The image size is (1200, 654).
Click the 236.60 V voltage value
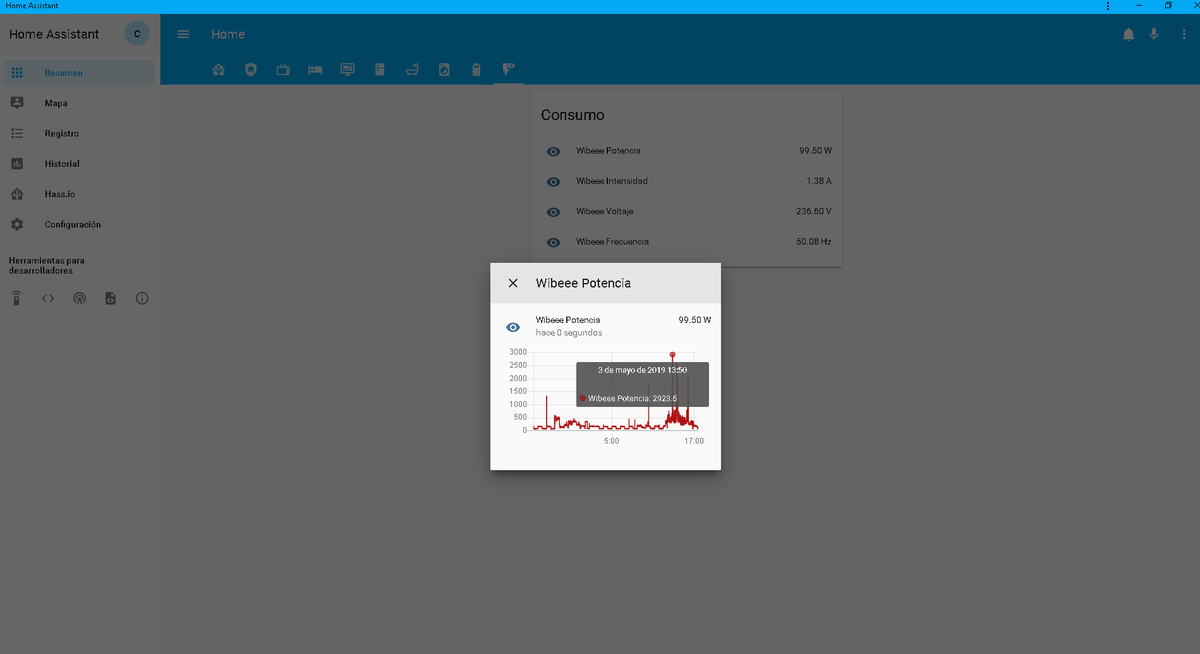[x=814, y=212]
